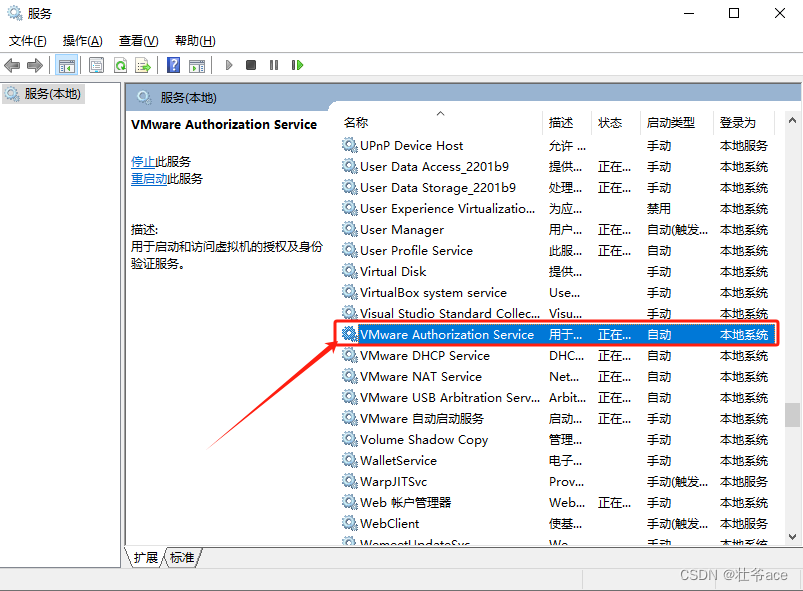803x591 pixels.
Task: Toggle the show/hide console tree icon
Action: 67,66
